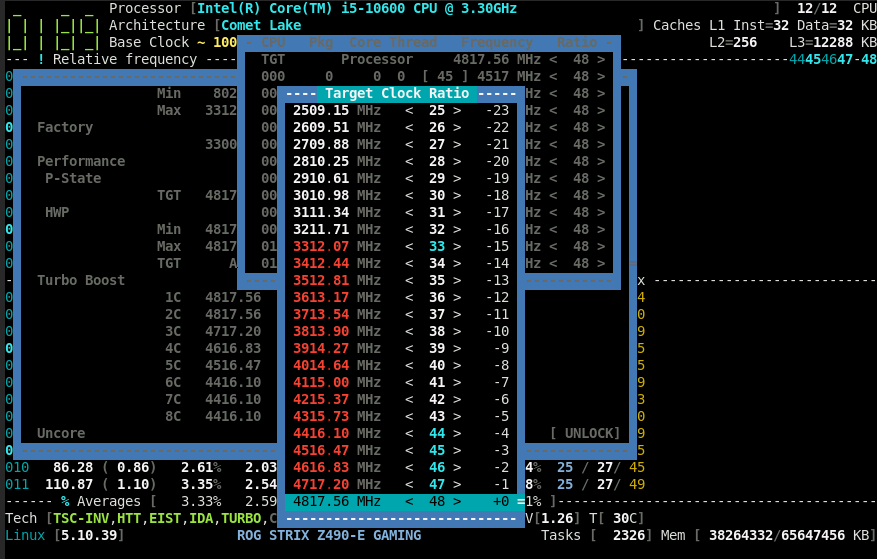Click the TURBO tech flag
This screenshot has width=877, height=559.
point(241,518)
